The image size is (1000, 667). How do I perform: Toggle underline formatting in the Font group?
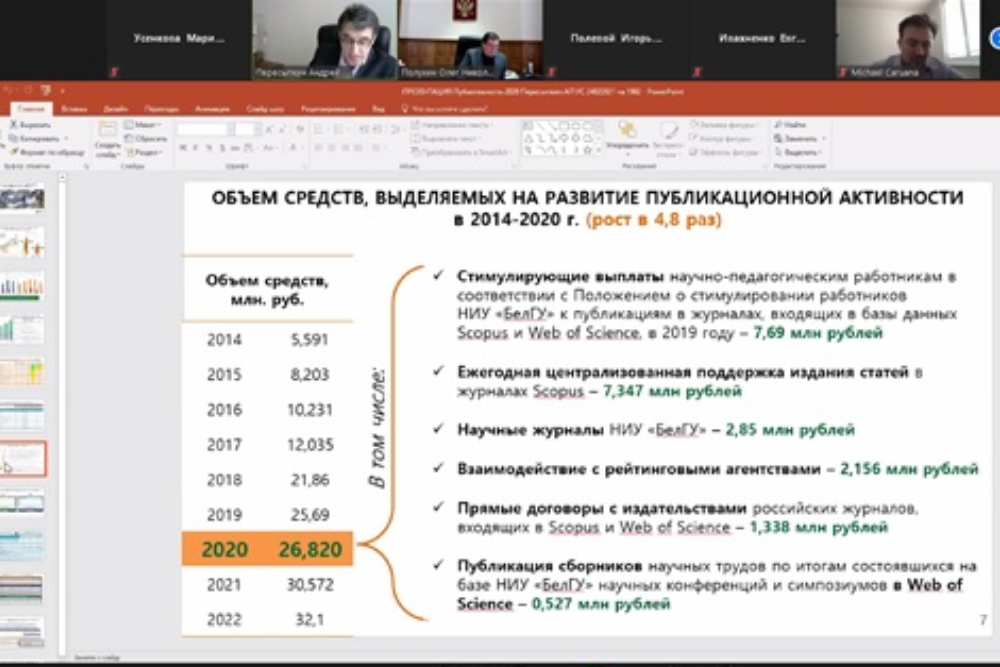click(x=208, y=149)
